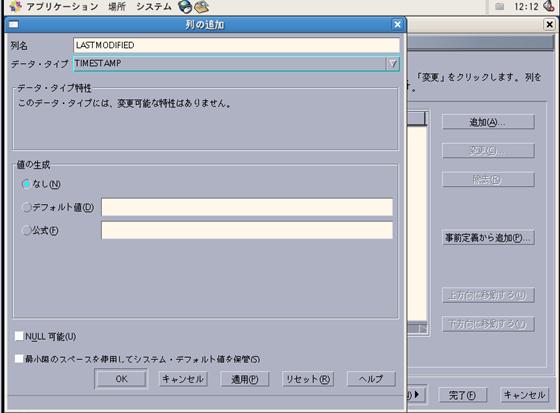Open the システム menu

click(x=154, y=6)
